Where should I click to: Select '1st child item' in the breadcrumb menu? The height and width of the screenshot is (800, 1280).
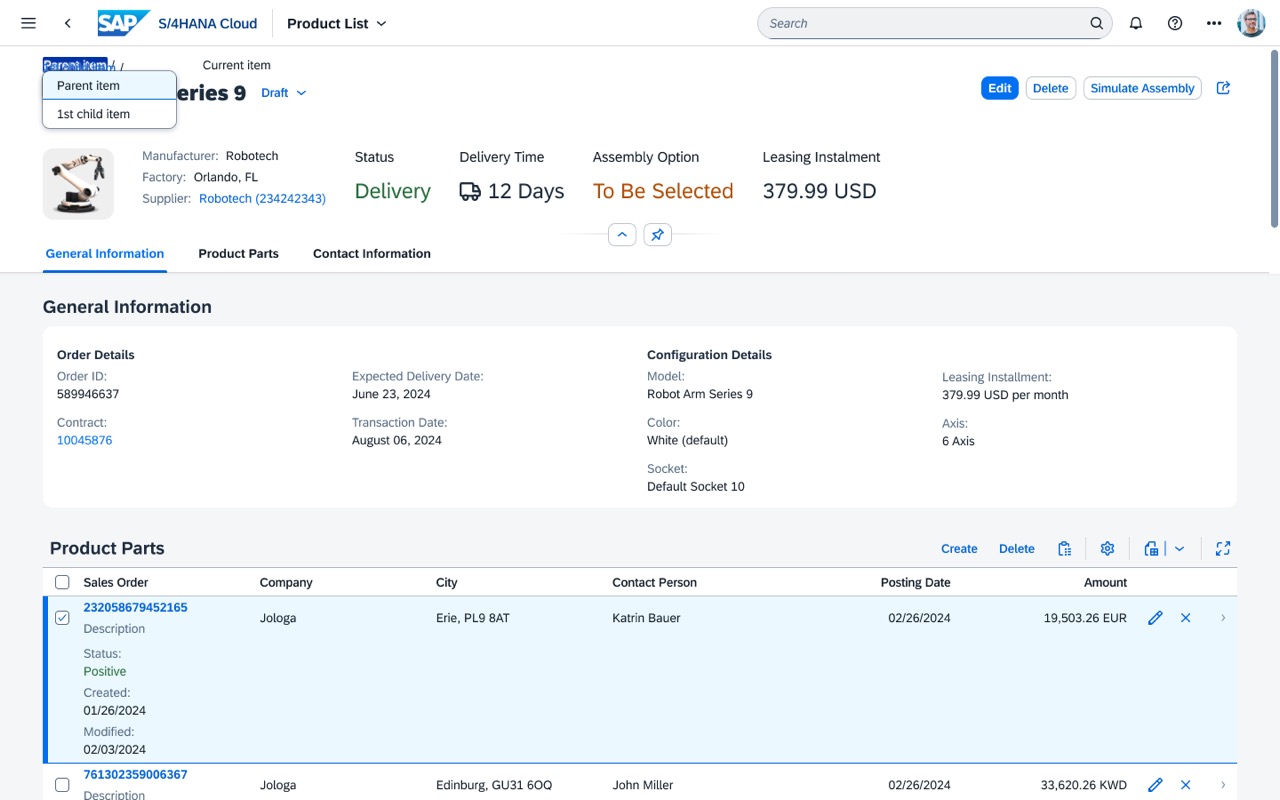click(109, 114)
